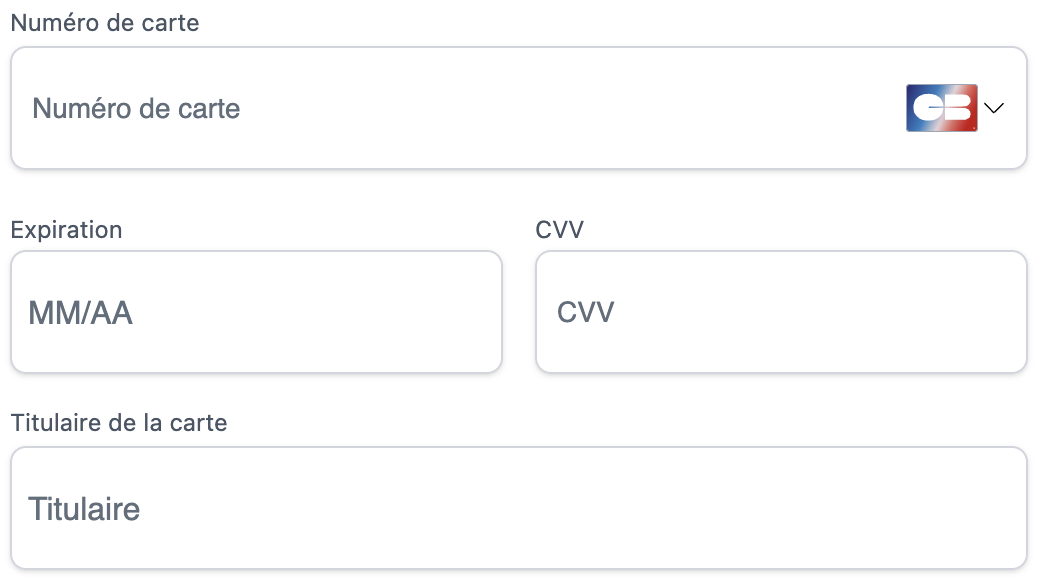1050x588 pixels.
Task: Select the CVV input box
Action: click(781, 313)
